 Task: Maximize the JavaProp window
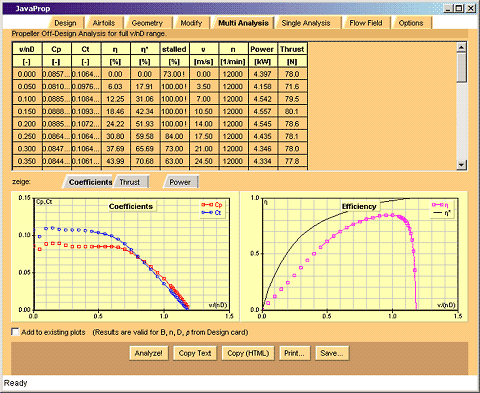[x=459, y=9]
